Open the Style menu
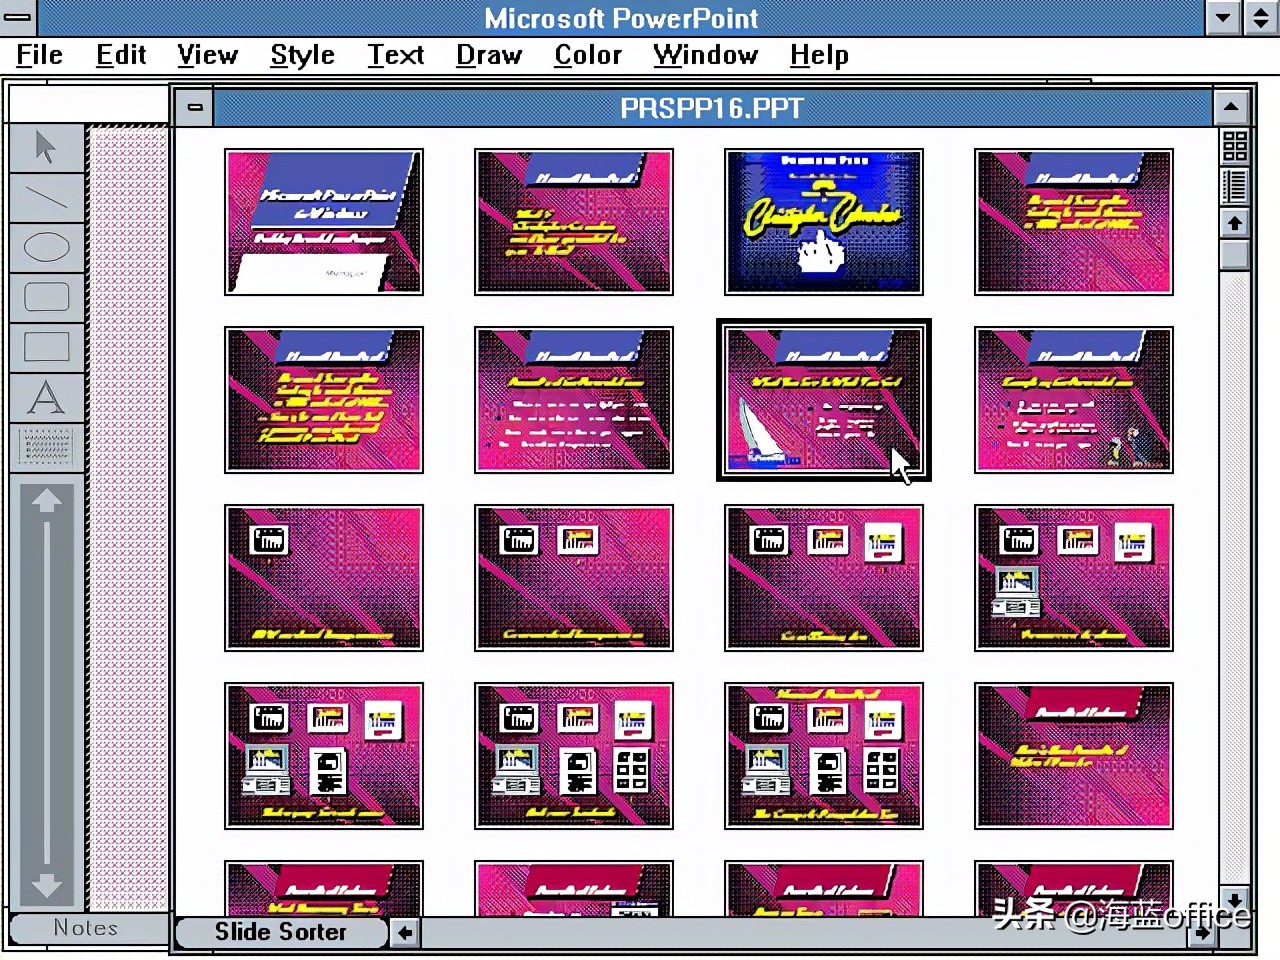 coord(302,55)
